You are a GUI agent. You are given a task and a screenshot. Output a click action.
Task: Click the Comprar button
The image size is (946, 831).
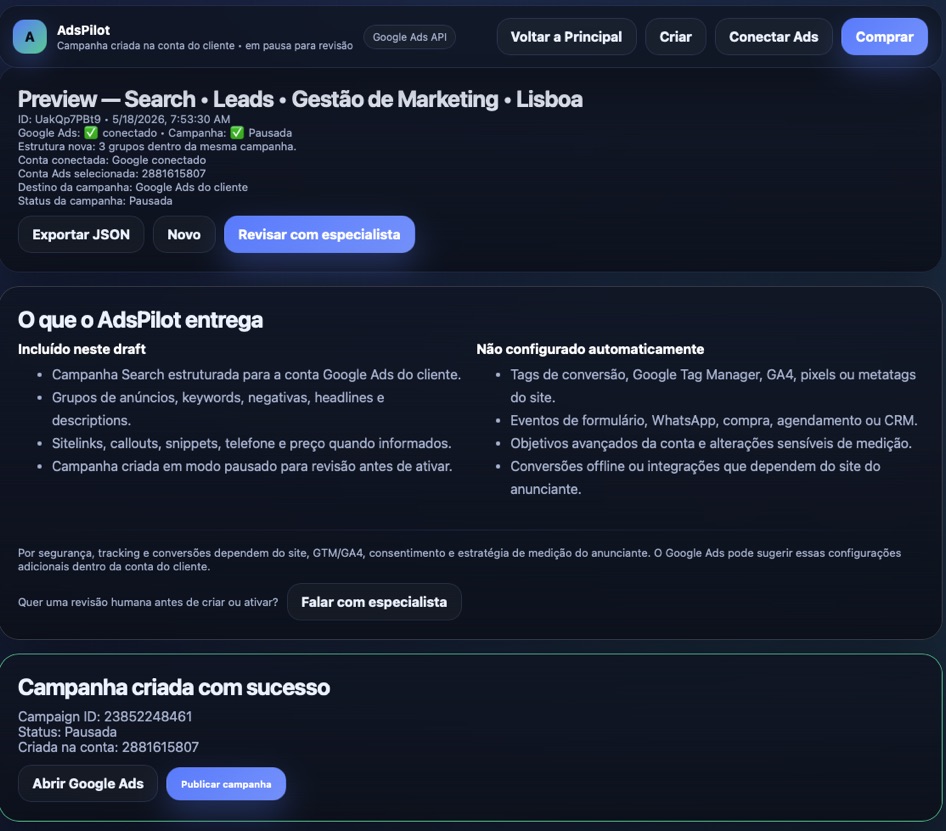click(x=884, y=37)
